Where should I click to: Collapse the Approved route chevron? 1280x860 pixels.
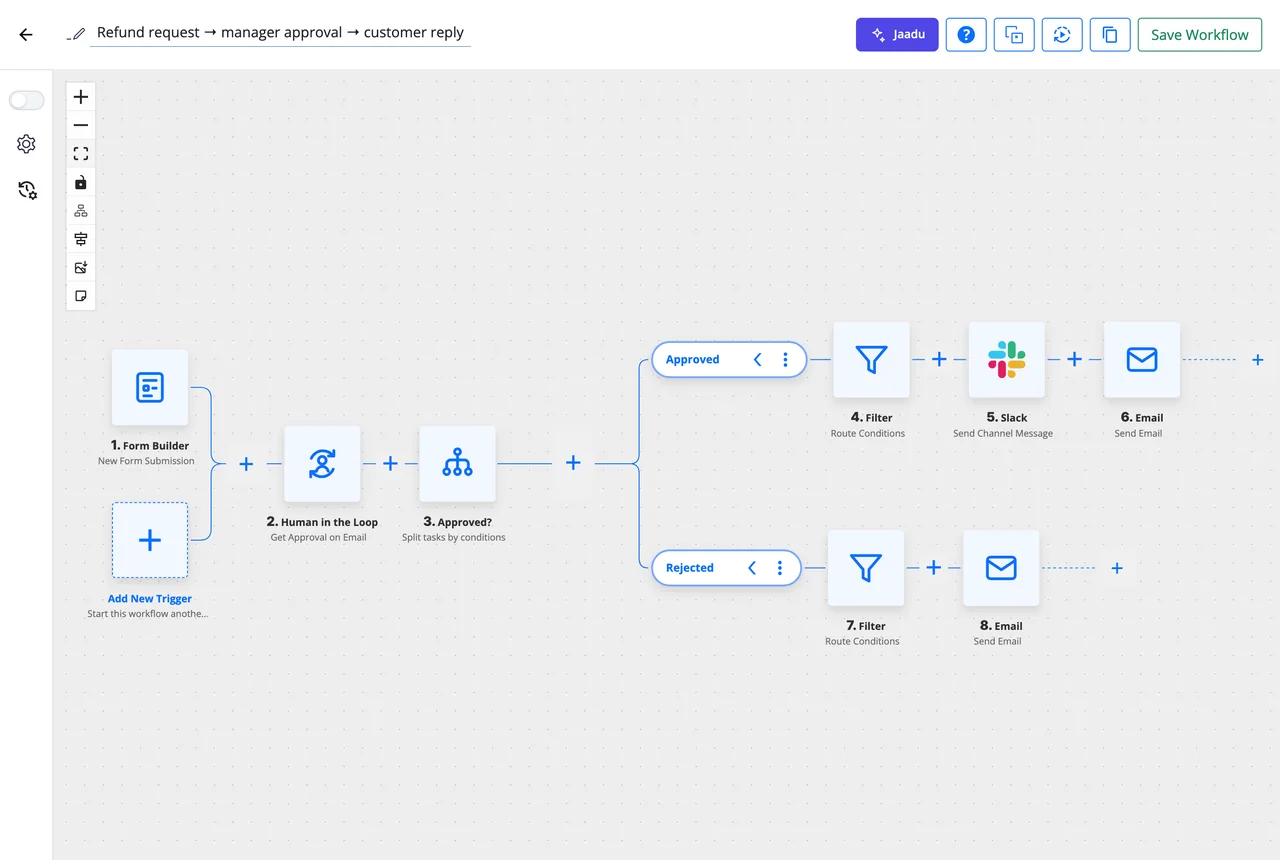point(757,359)
